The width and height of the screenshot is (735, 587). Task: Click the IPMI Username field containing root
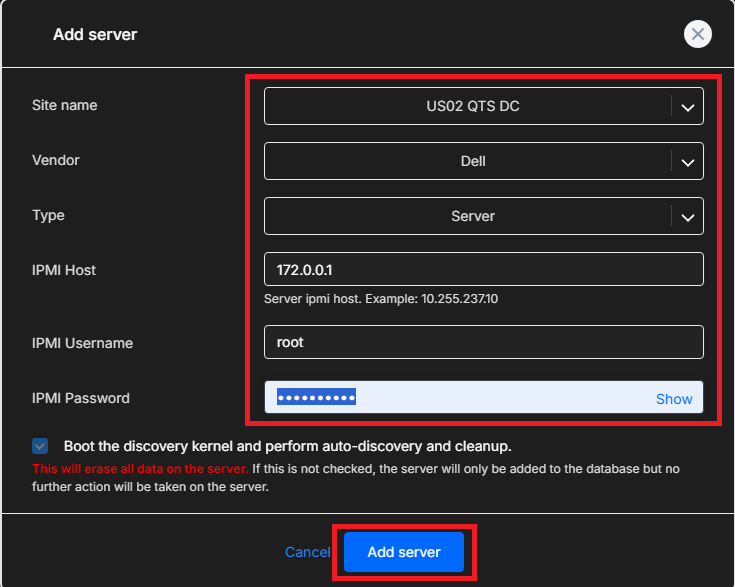click(x=483, y=342)
